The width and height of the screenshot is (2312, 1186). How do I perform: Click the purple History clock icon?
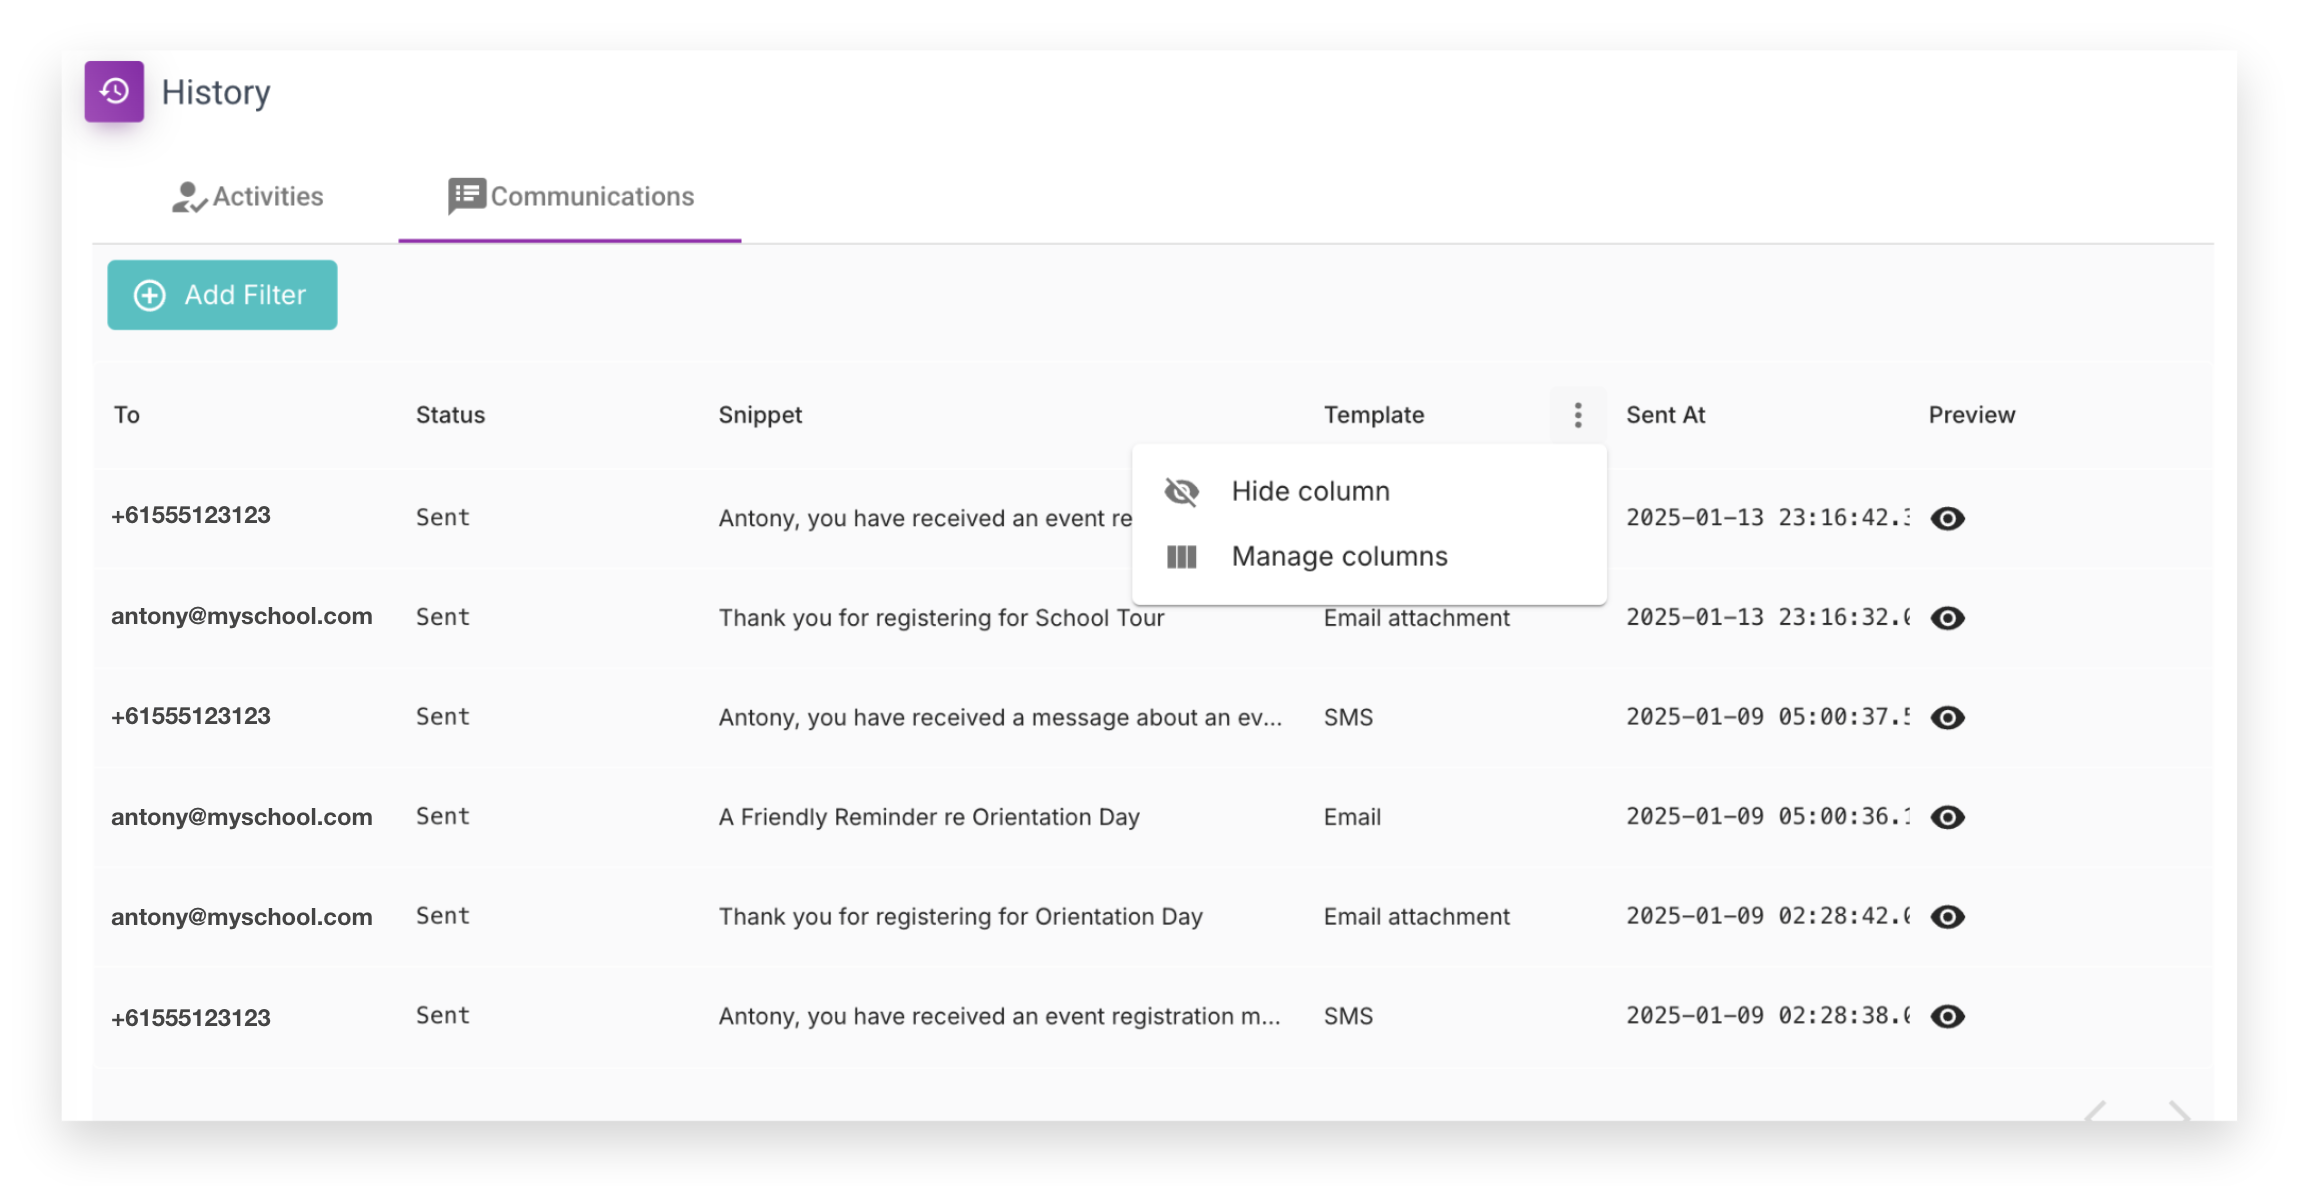click(114, 91)
